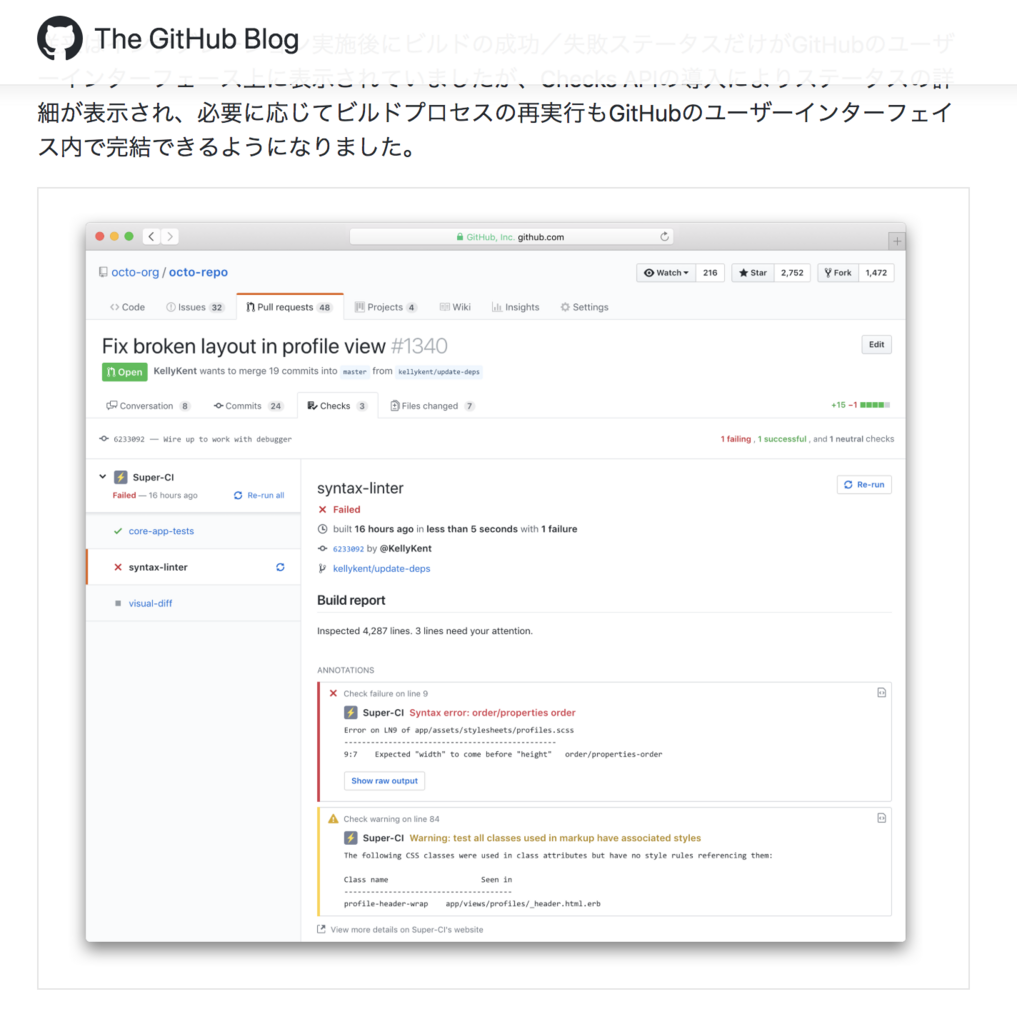Image resolution: width=1017 pixels, height=1024 pixels.
Task: Click the fork count 1,472
Action: pyautogui.click(x=876, y=273)
